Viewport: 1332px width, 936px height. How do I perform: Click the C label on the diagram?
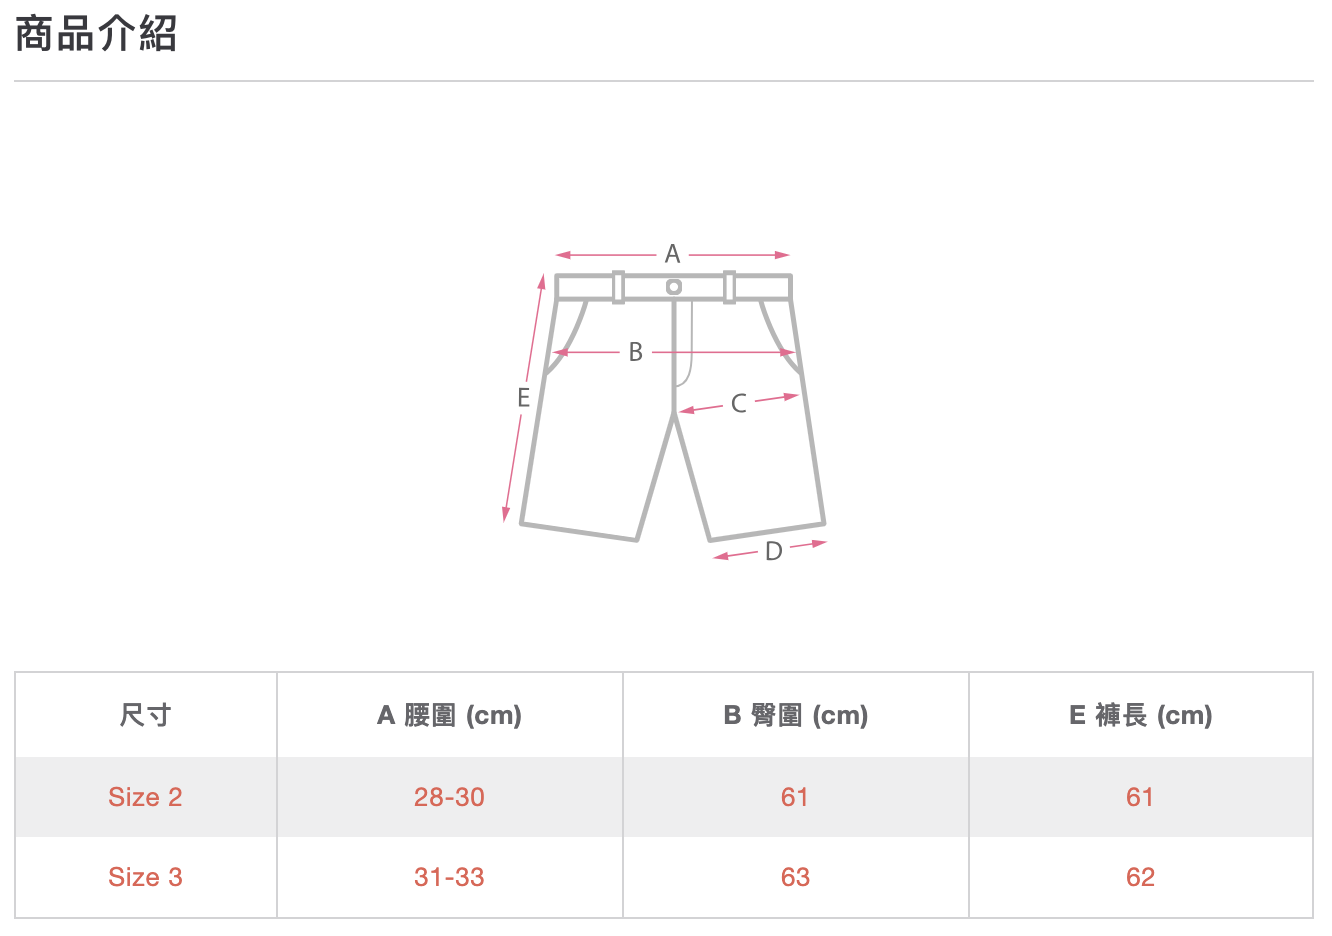(738, 403)
